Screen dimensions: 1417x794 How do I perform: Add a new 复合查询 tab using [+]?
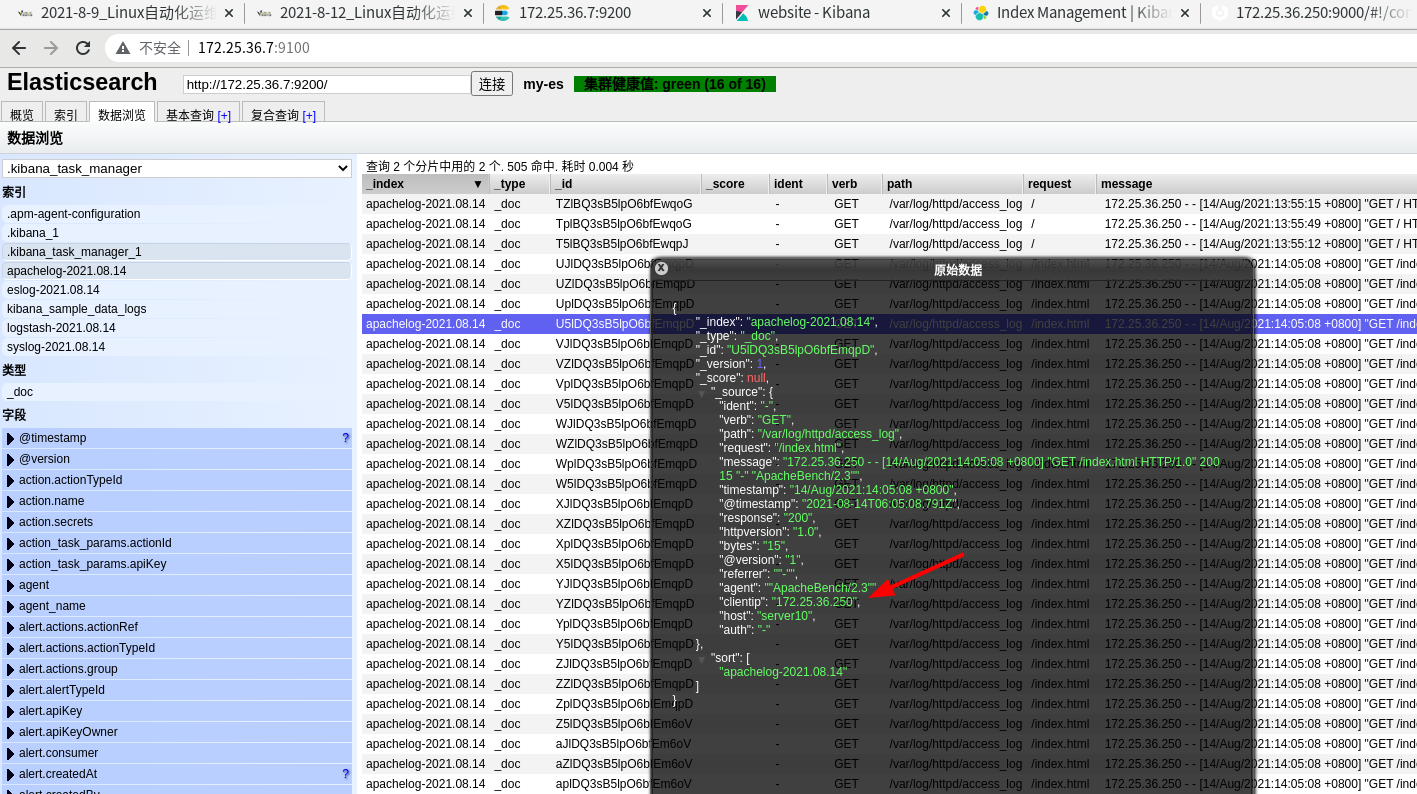[309, 116]
